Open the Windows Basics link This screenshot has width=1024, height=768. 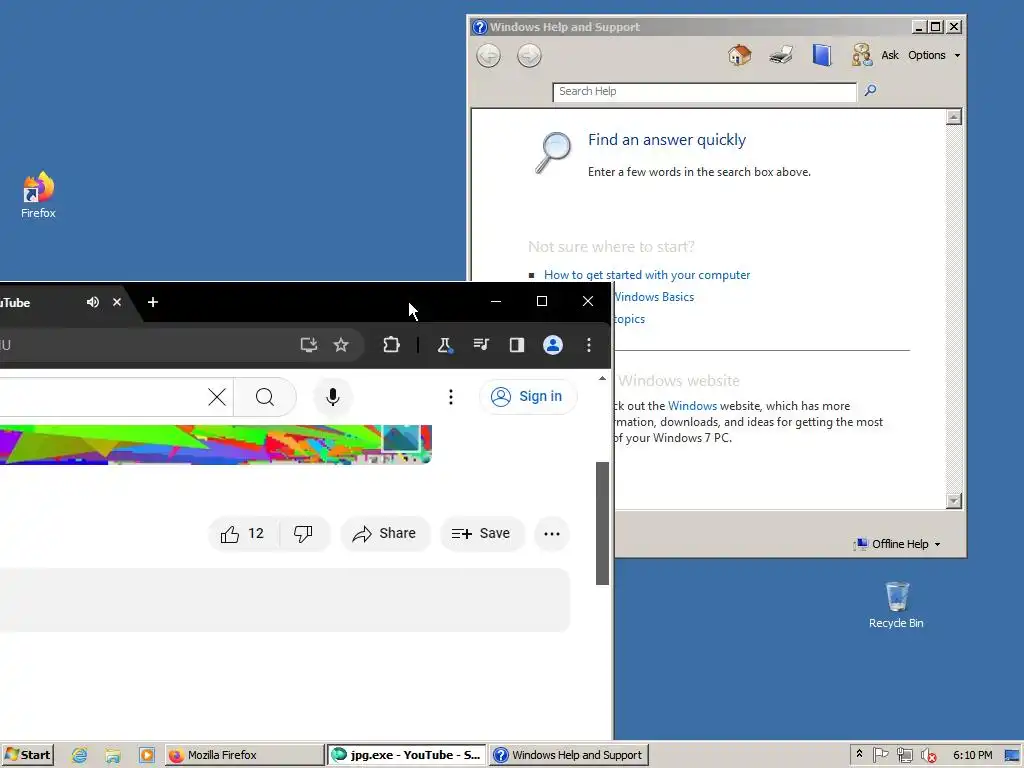click(x=654, y=297)
